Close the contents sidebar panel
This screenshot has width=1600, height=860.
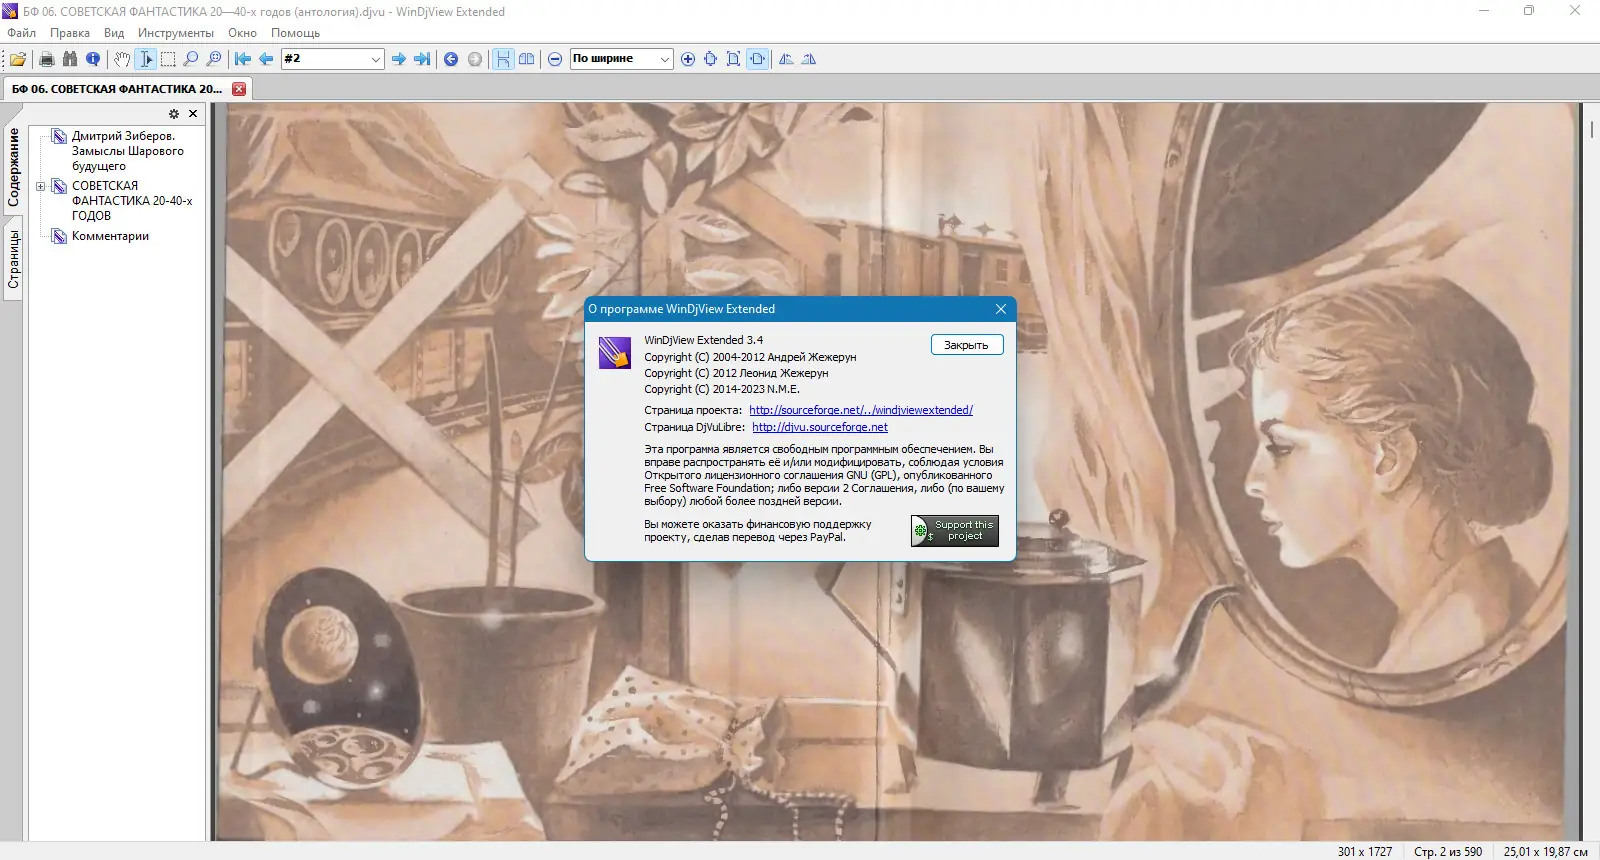(x=193, y=114)
